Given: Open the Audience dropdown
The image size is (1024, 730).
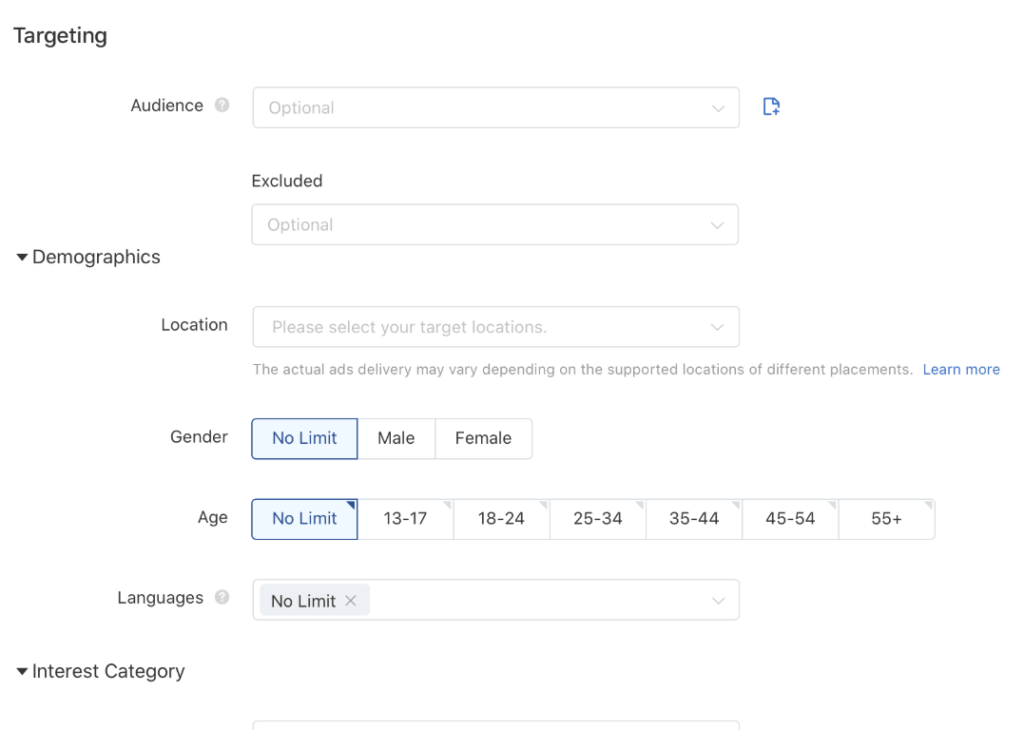Looking at the screenshot, I should [x=495, y=107].
